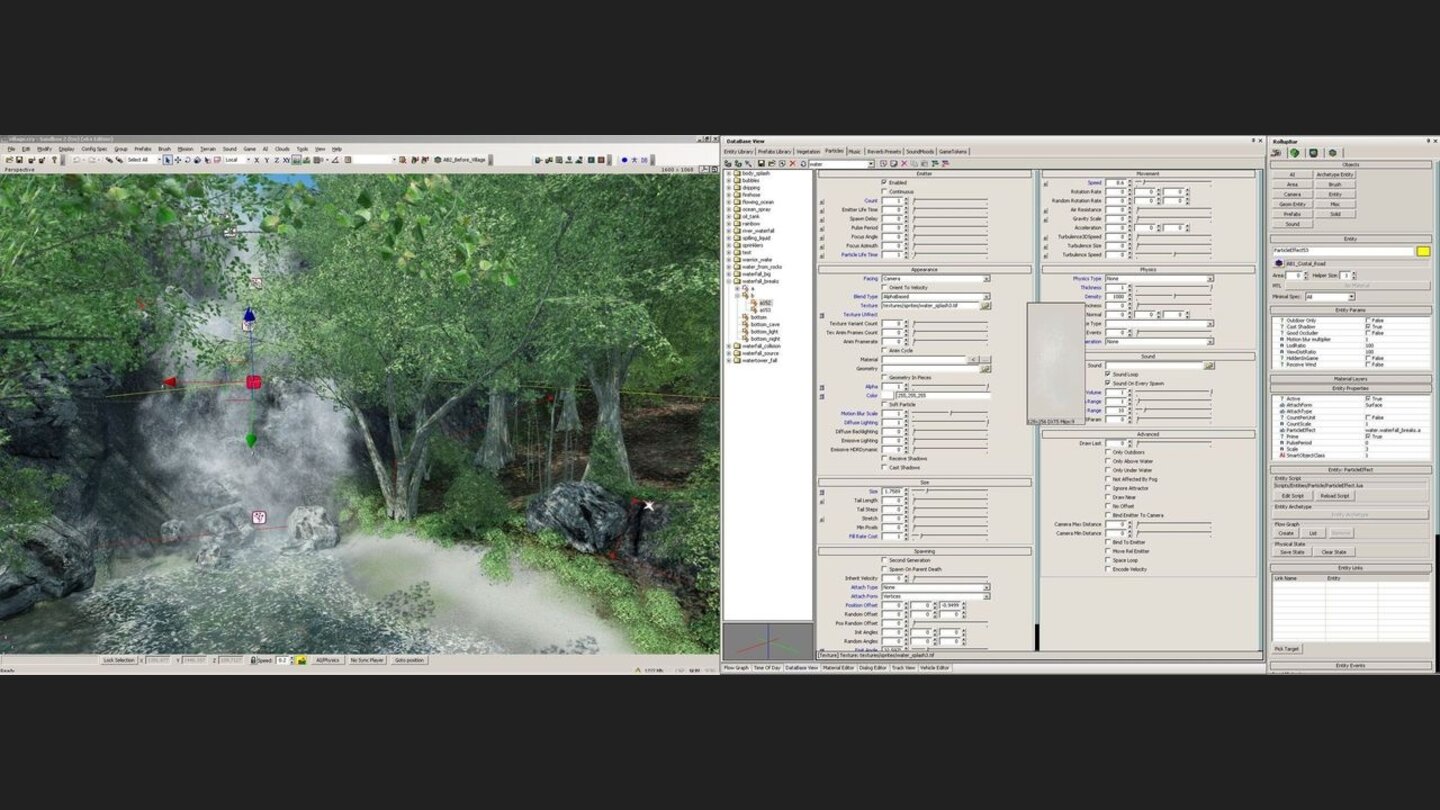Click the move object tool icon
Viewport: 1440px width, 810px height.
coord(178,160)
